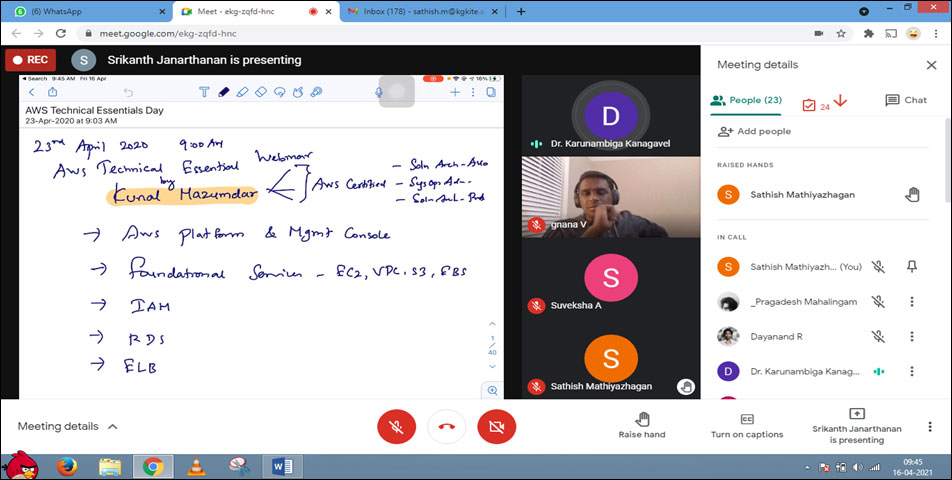
Task: Click Srikanth Janarthanan is presenting button
Action: [x=855, y=425]
